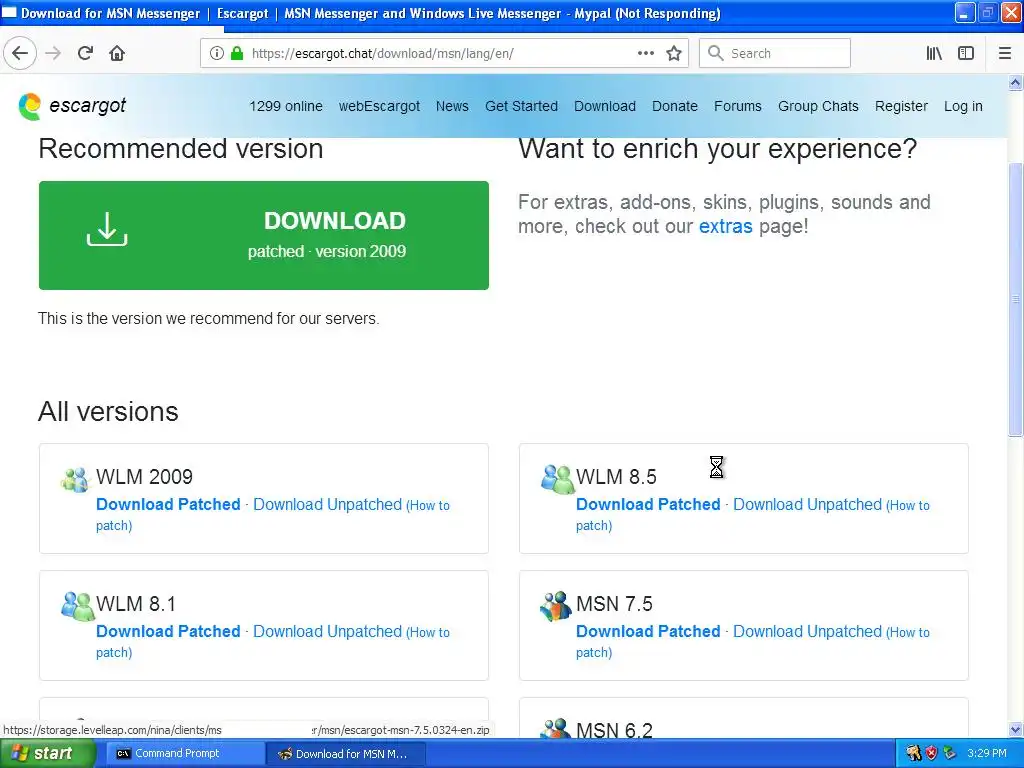Click the URL address bar text
The width and height of the screenshot is (1024, 768).
point(382,54)
